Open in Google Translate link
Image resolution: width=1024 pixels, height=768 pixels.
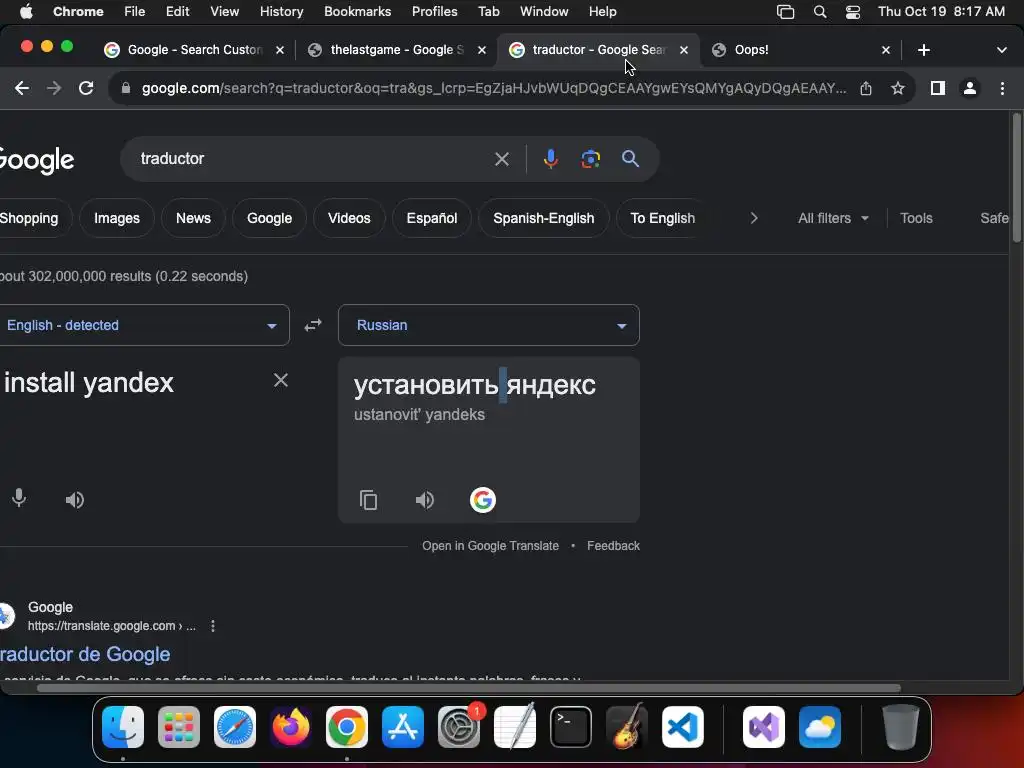490,546
